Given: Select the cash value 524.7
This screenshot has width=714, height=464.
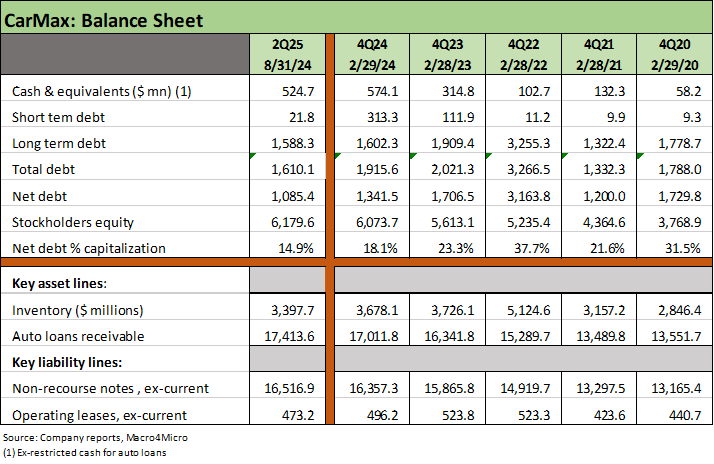Looking at the screenshot, I should [x=298, y=92].
